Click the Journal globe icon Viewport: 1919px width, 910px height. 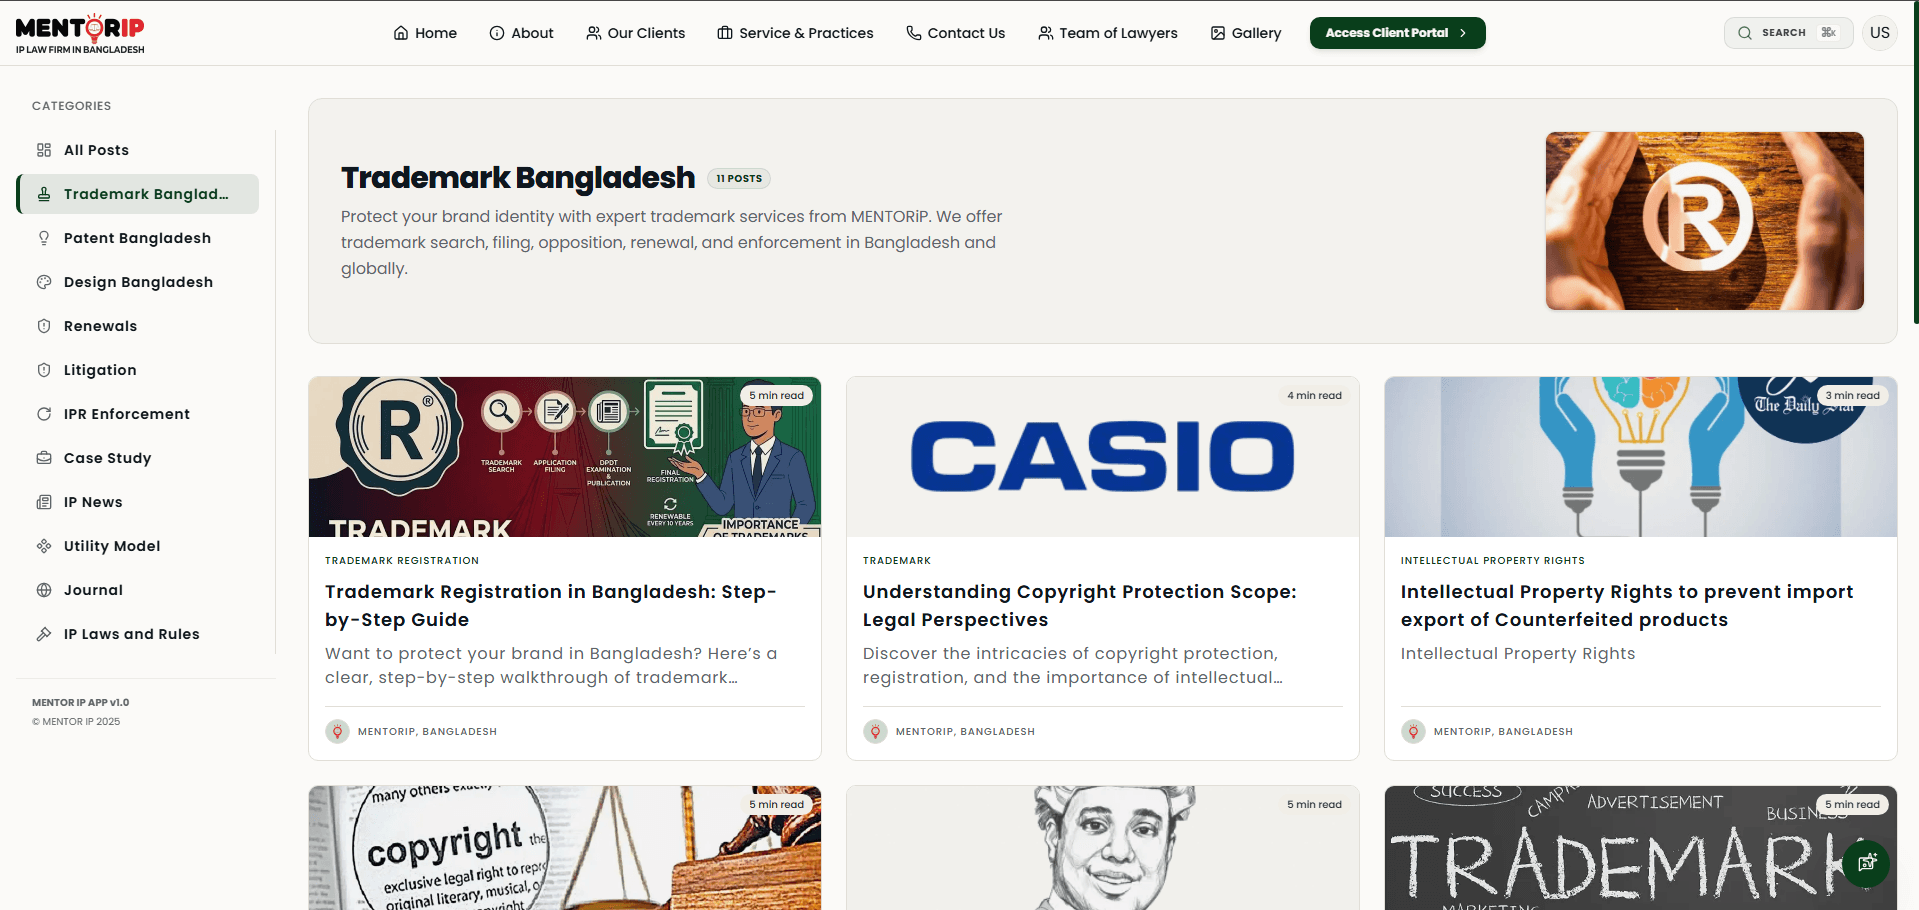[44, 590]
